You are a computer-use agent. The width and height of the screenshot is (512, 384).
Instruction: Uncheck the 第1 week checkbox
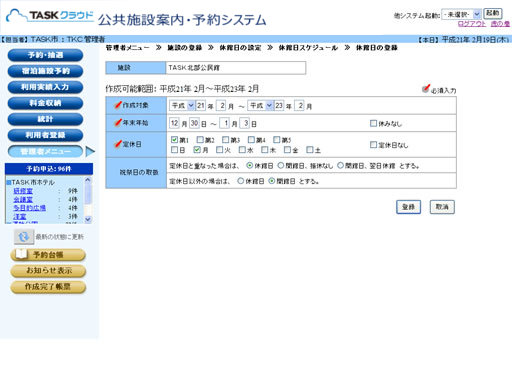coord(174,139)
